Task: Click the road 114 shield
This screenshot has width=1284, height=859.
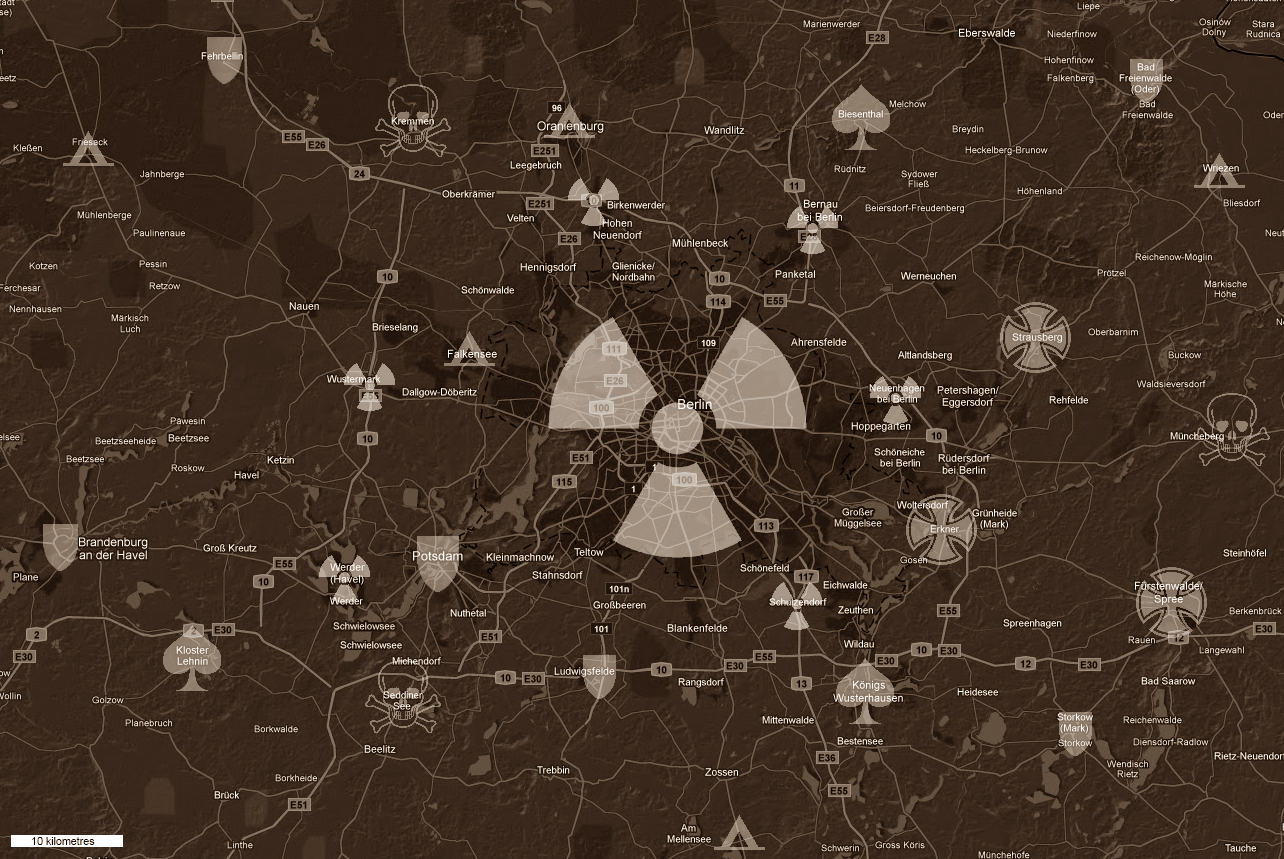Action: [717, 301]
